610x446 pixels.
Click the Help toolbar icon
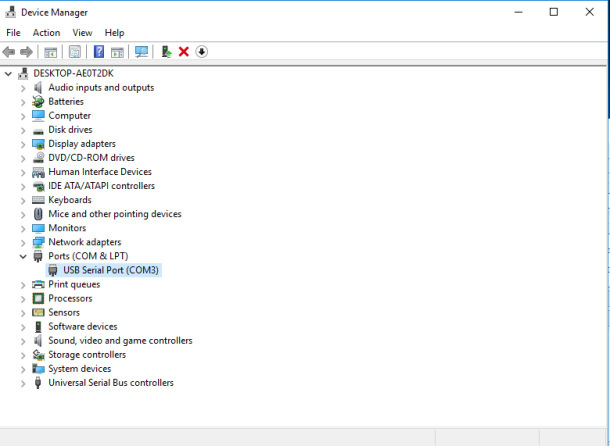point(99,52)
